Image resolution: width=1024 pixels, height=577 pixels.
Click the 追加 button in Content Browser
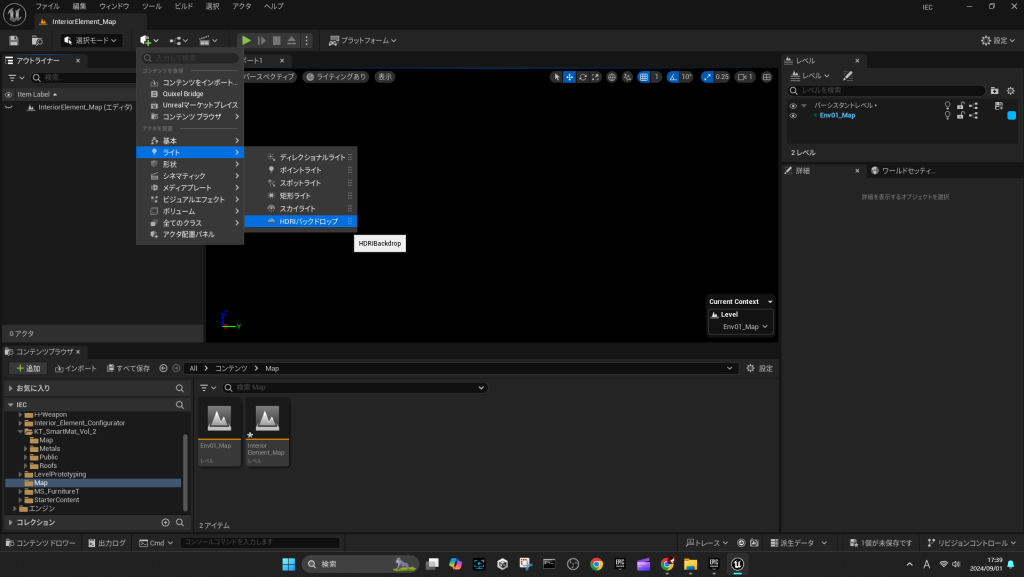pyautogui.click(x=28, y=368)
